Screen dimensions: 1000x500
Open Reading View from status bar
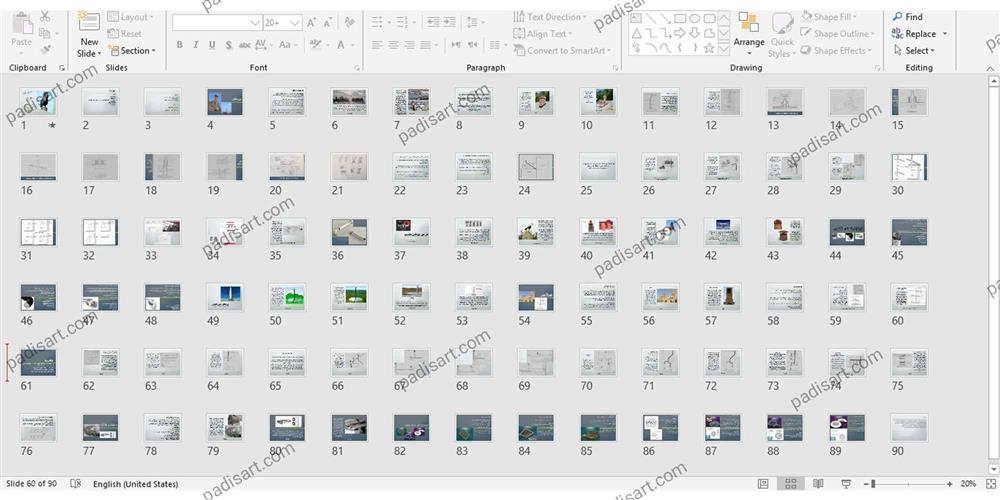tap(818, 484)
